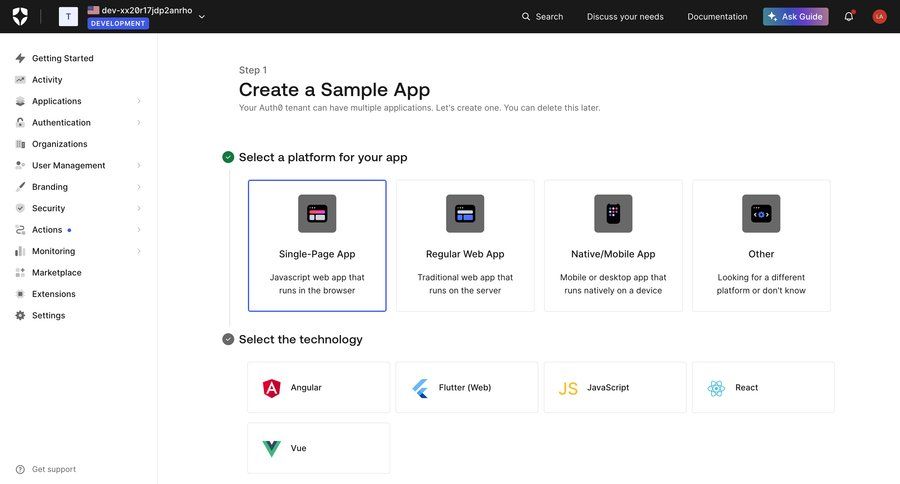Click the Get support link text

coord(54,469)
